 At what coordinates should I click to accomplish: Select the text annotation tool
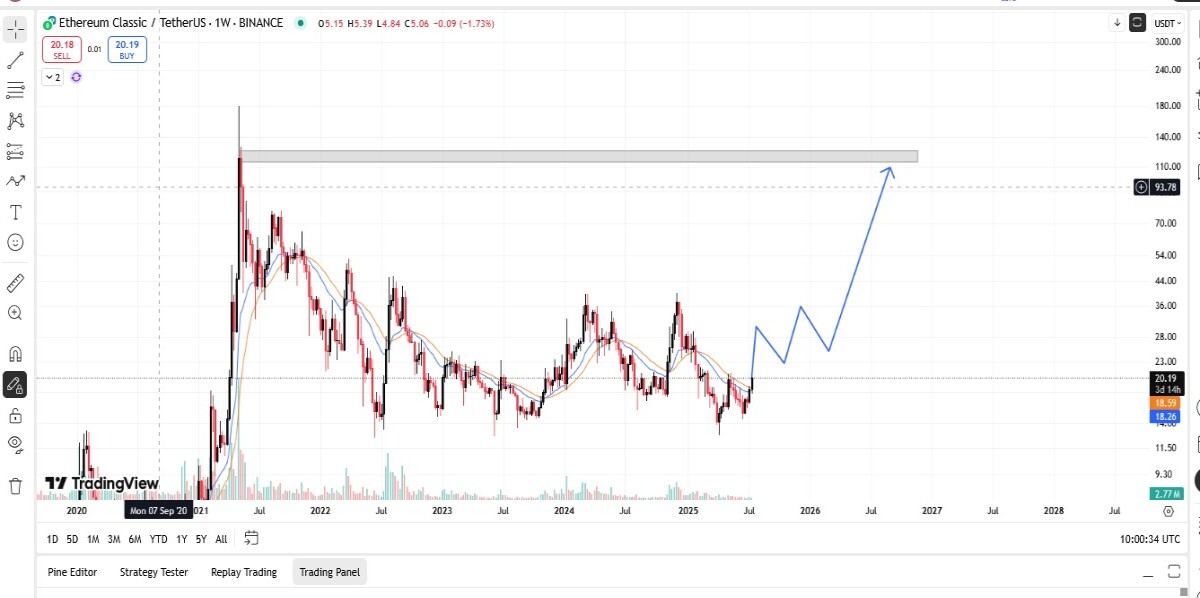tap(15, 212)
